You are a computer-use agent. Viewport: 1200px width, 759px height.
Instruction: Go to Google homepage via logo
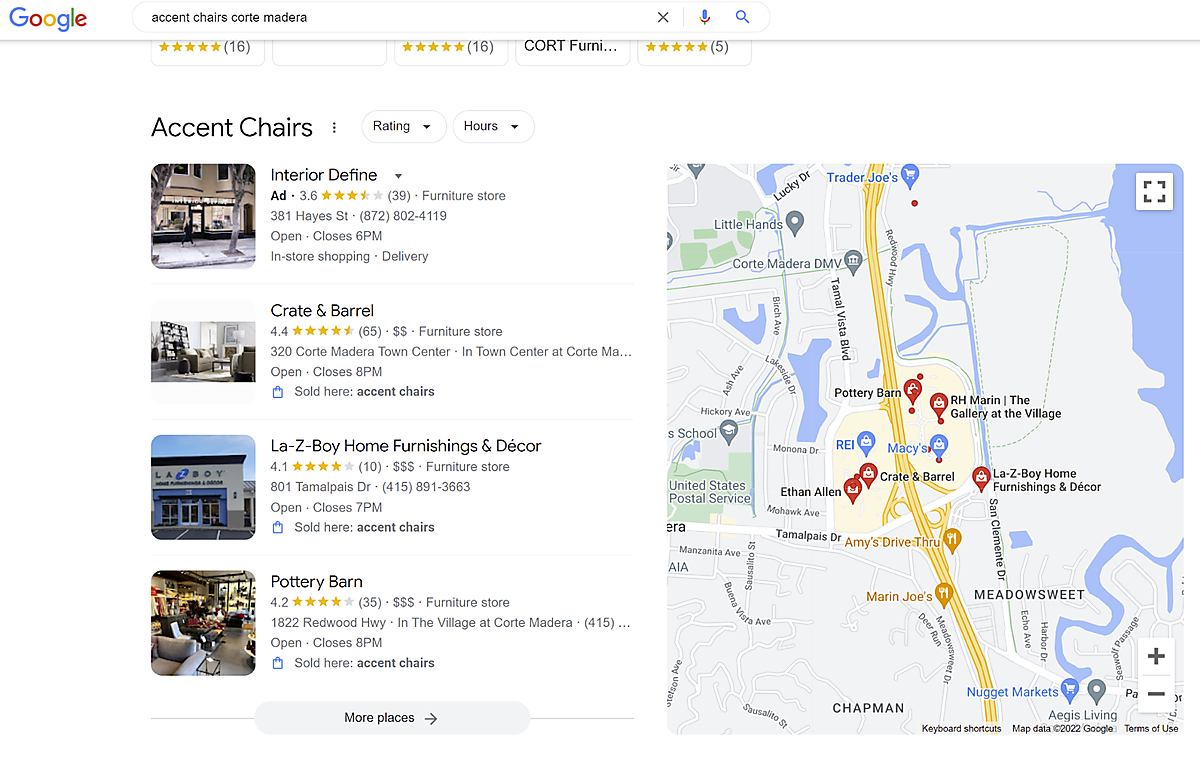pyautogui.click(x=48, y=18)
